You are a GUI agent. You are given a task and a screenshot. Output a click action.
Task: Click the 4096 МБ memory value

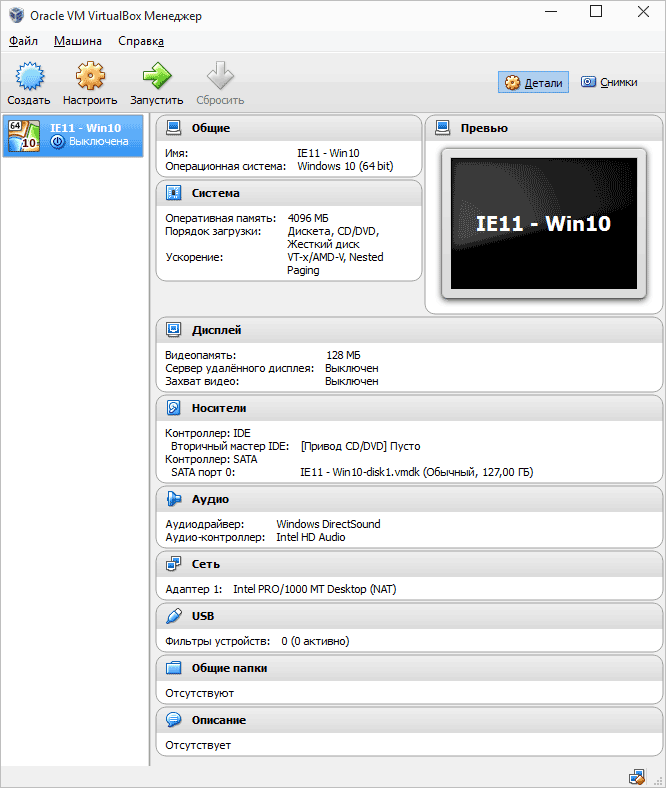308,218
